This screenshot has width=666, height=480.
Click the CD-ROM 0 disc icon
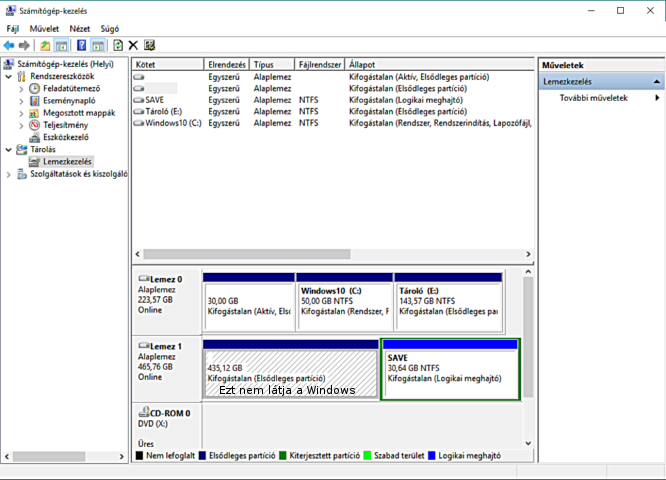pyautogui.click(x=144, y=412)
